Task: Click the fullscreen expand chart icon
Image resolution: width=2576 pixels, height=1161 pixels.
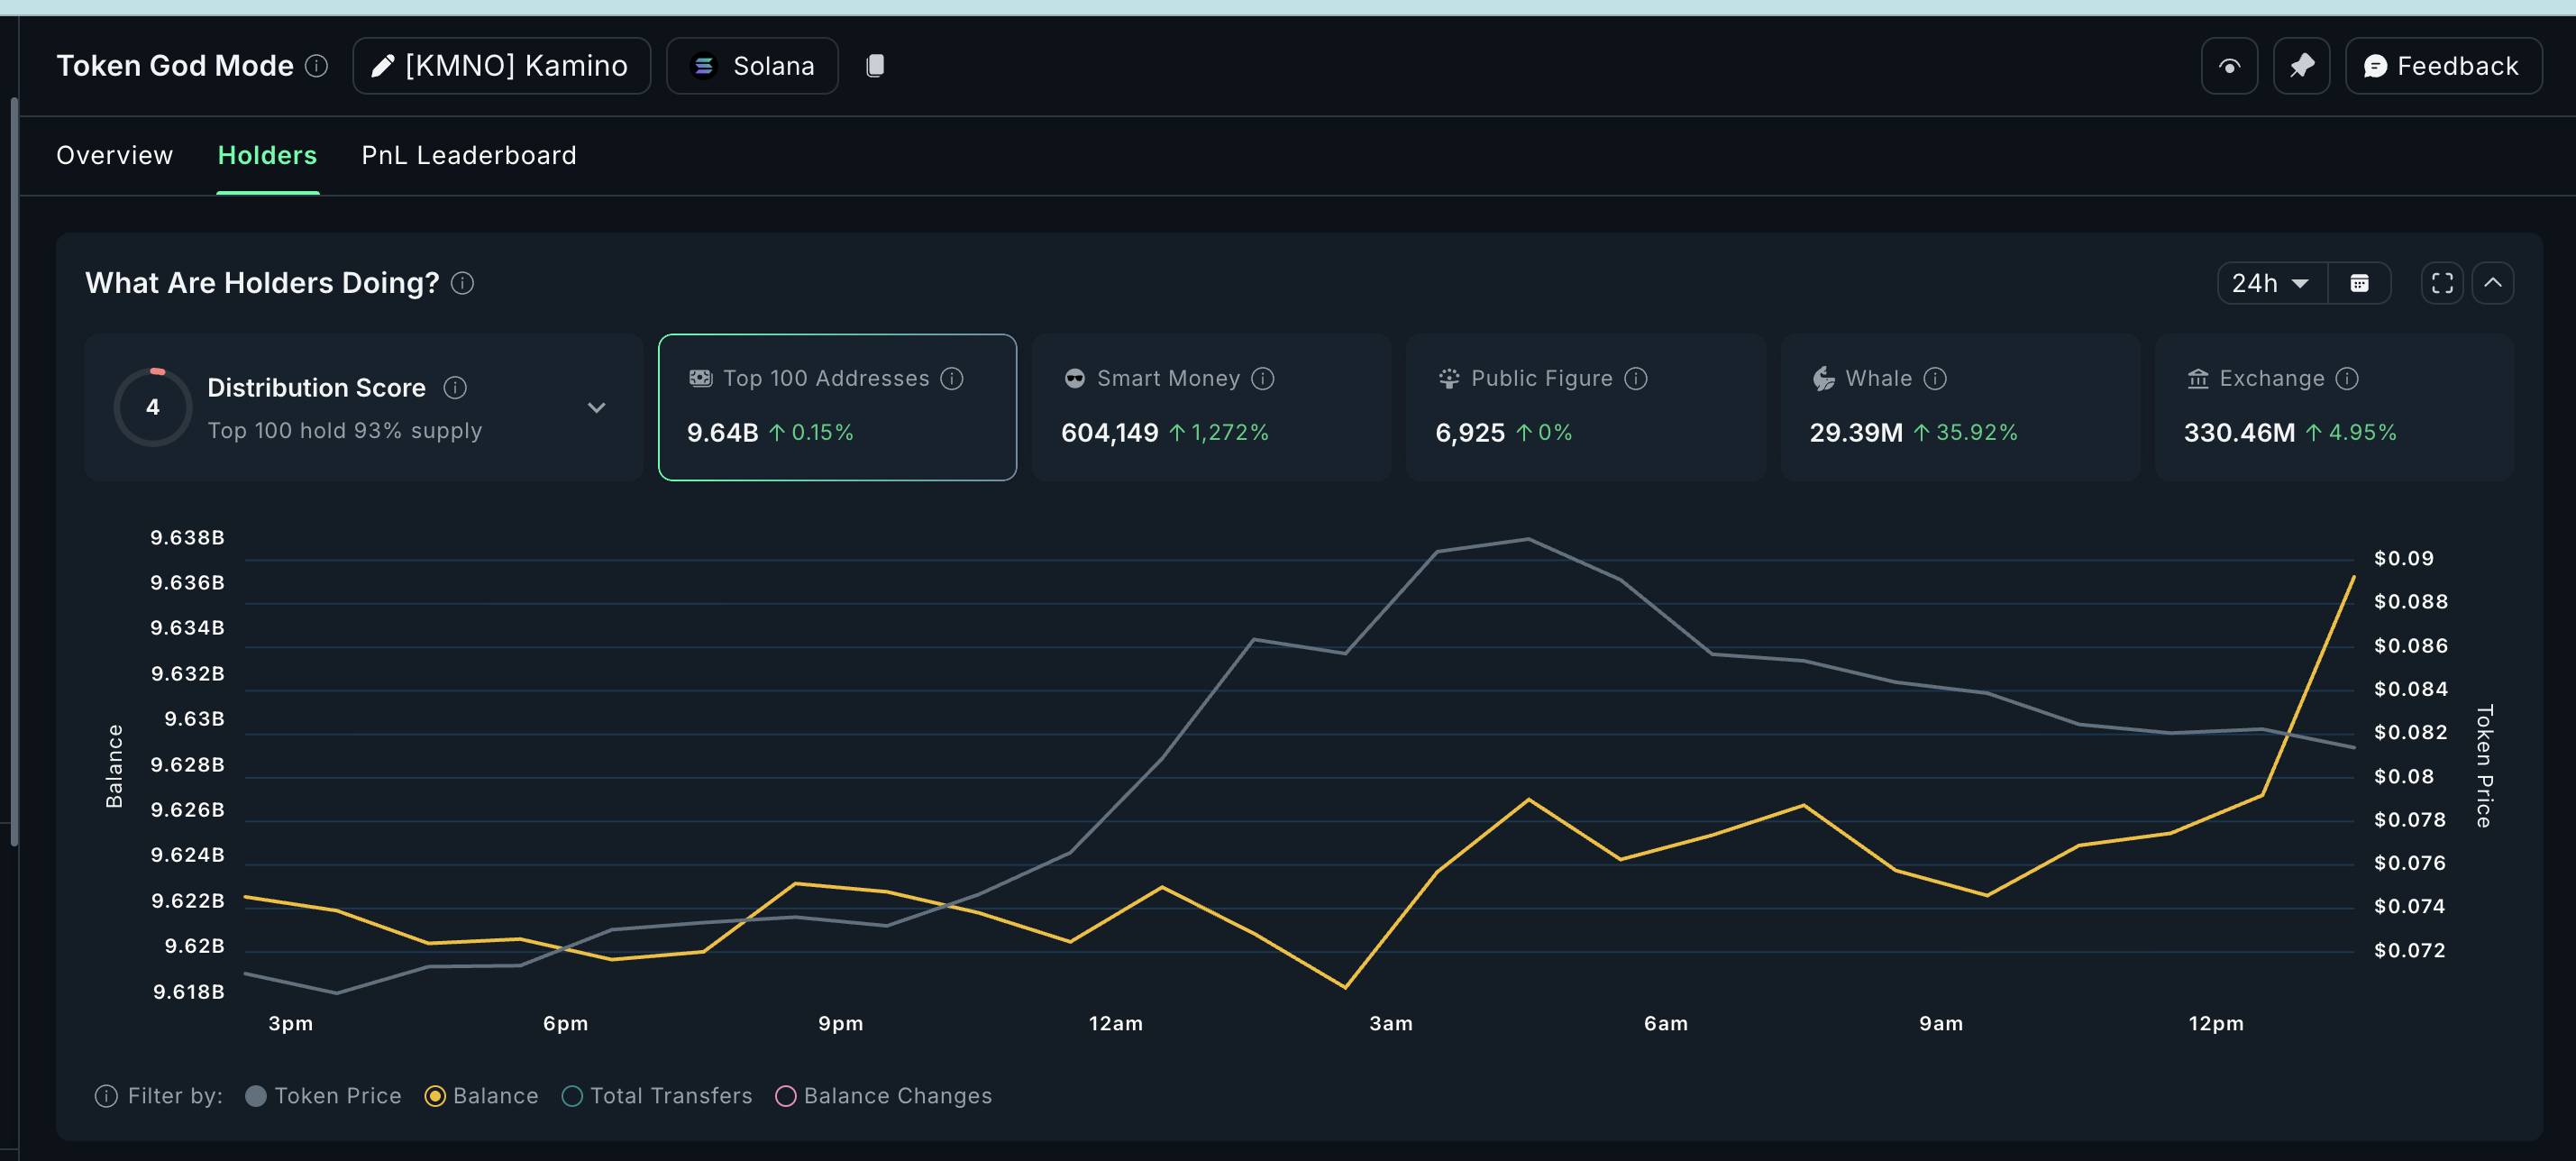Action: (2442, 283)
